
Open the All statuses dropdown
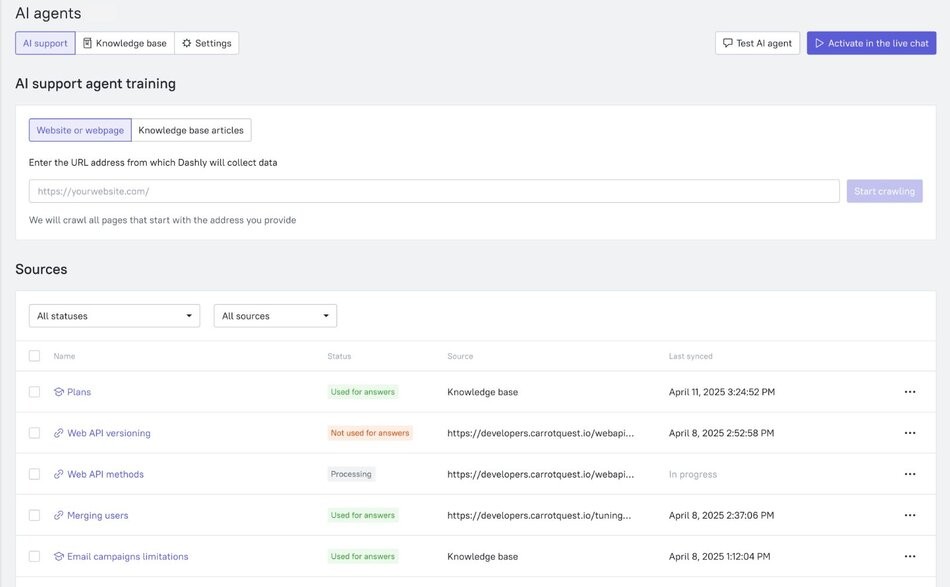pos(113,314)
